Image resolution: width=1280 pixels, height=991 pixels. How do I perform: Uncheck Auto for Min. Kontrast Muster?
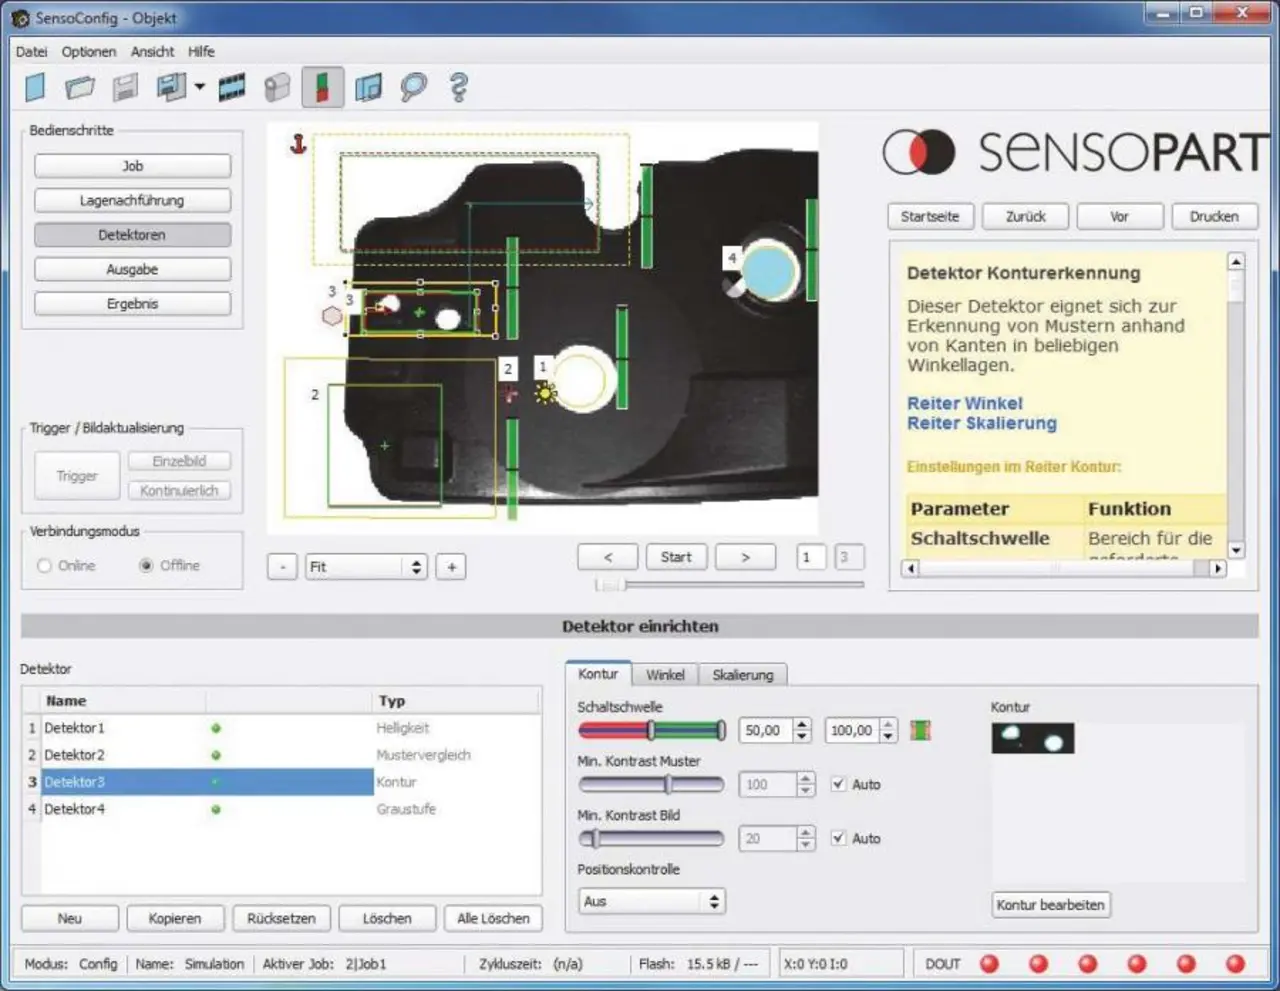pos(838,784)
